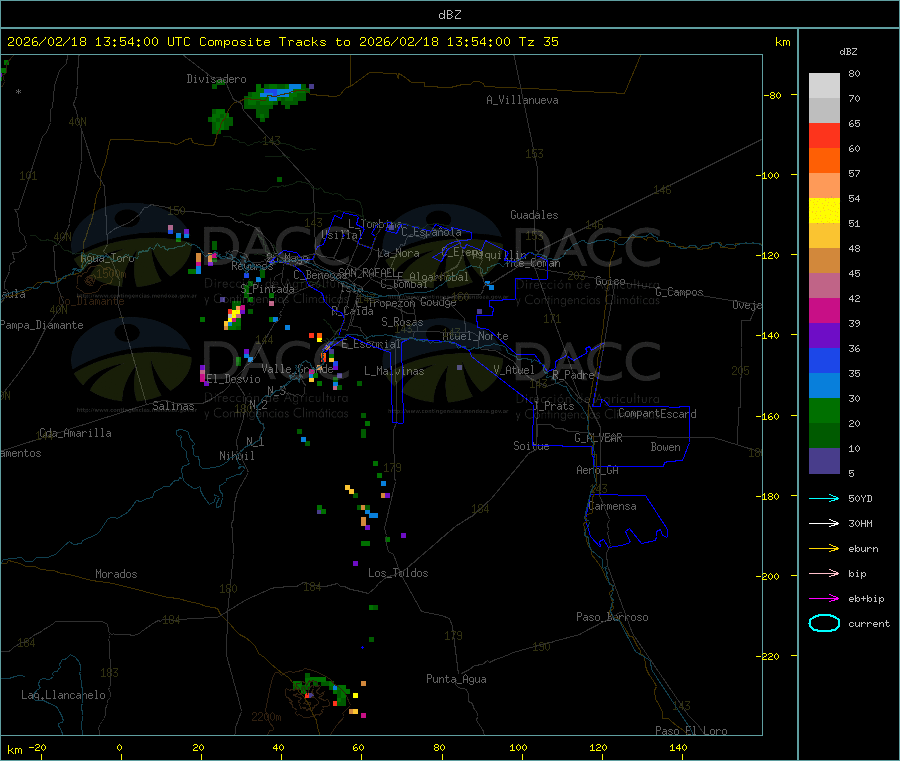Viewport: 900px width, 761px height.
Task: Click the 'Divisadero' map label
Action: [216, 79]
